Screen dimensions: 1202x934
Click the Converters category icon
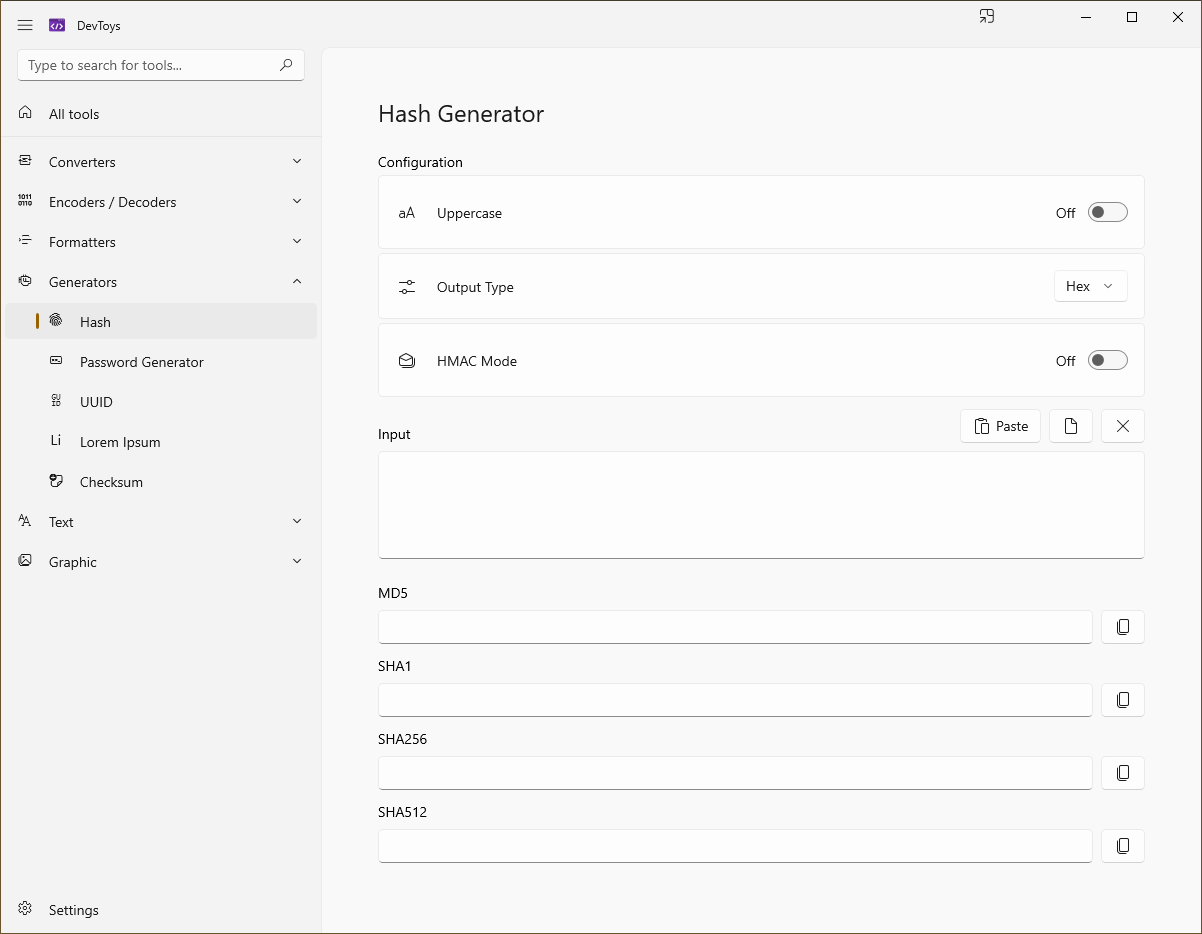pyautogui.click(x=25, y=161)
